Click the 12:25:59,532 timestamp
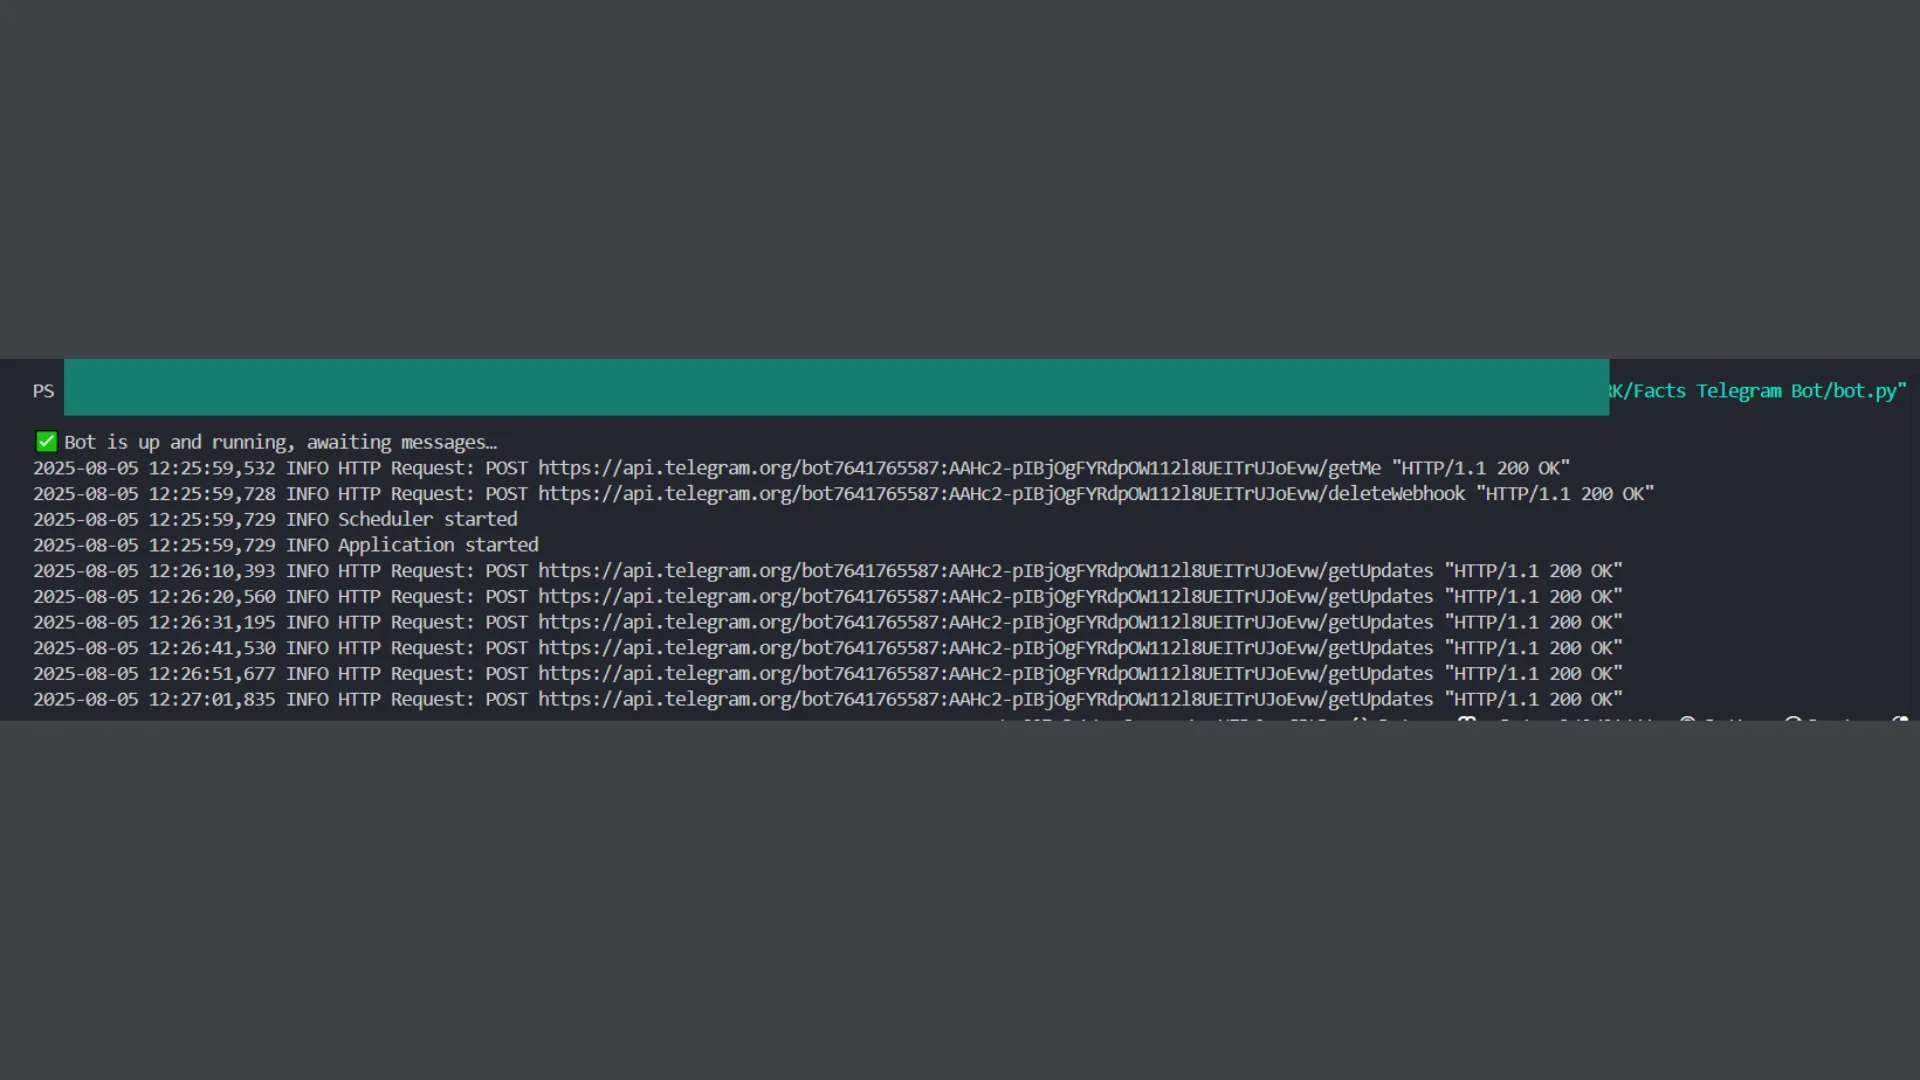The width and height of the screenshot is (1920, 1080). click(211, 468)
